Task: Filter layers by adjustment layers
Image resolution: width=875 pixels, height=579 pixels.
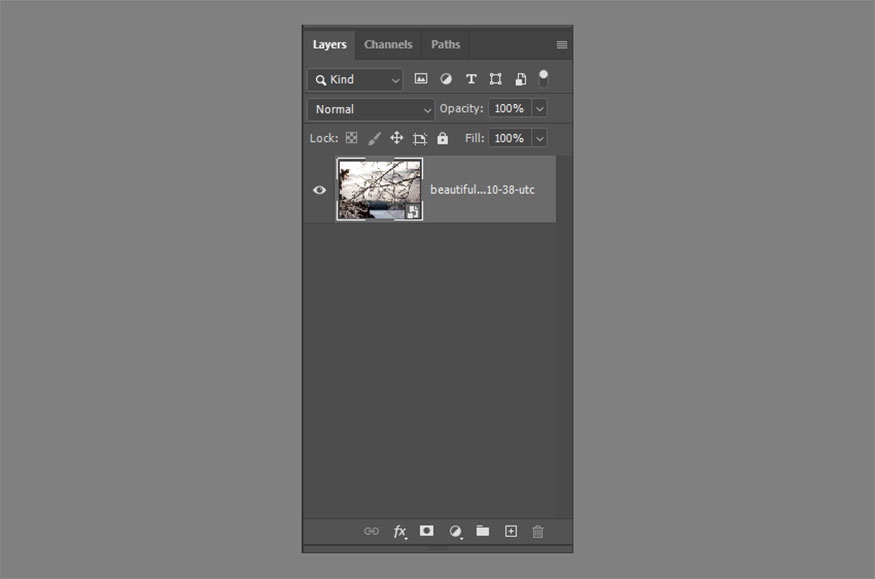Action: [x=446, y=79]
